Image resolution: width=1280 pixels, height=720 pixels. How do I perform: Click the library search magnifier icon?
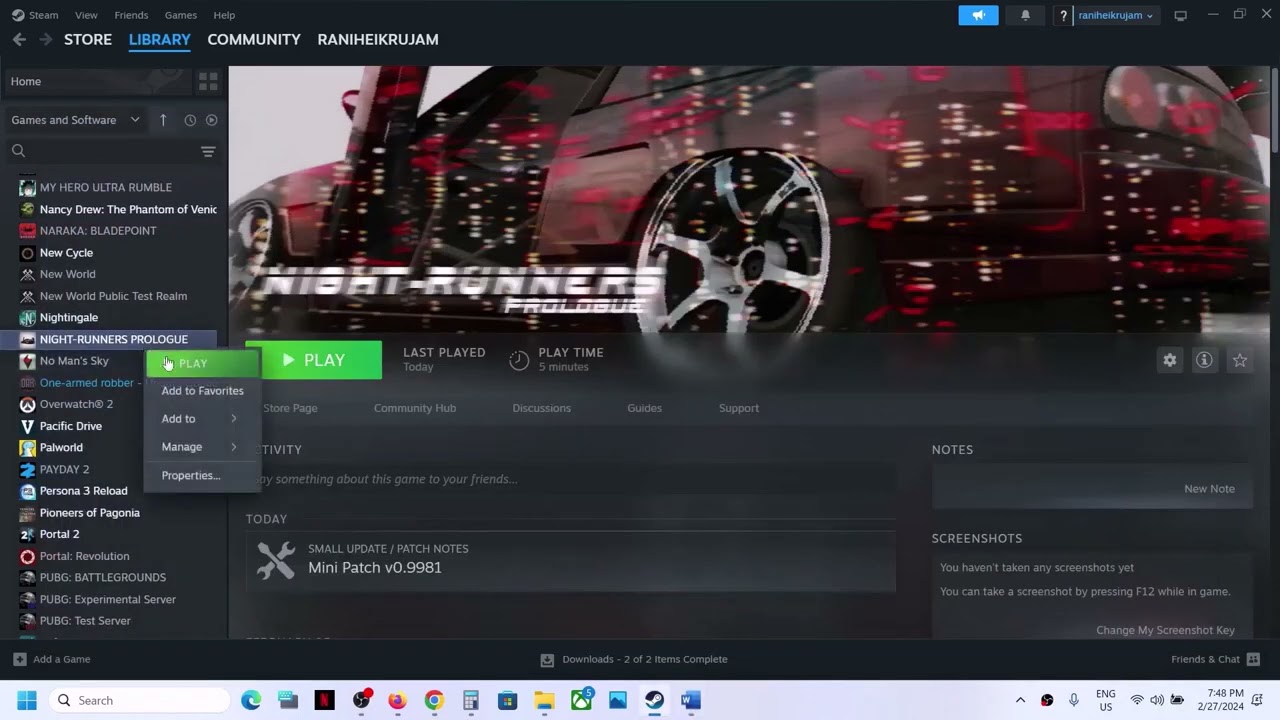pos(18,151)
